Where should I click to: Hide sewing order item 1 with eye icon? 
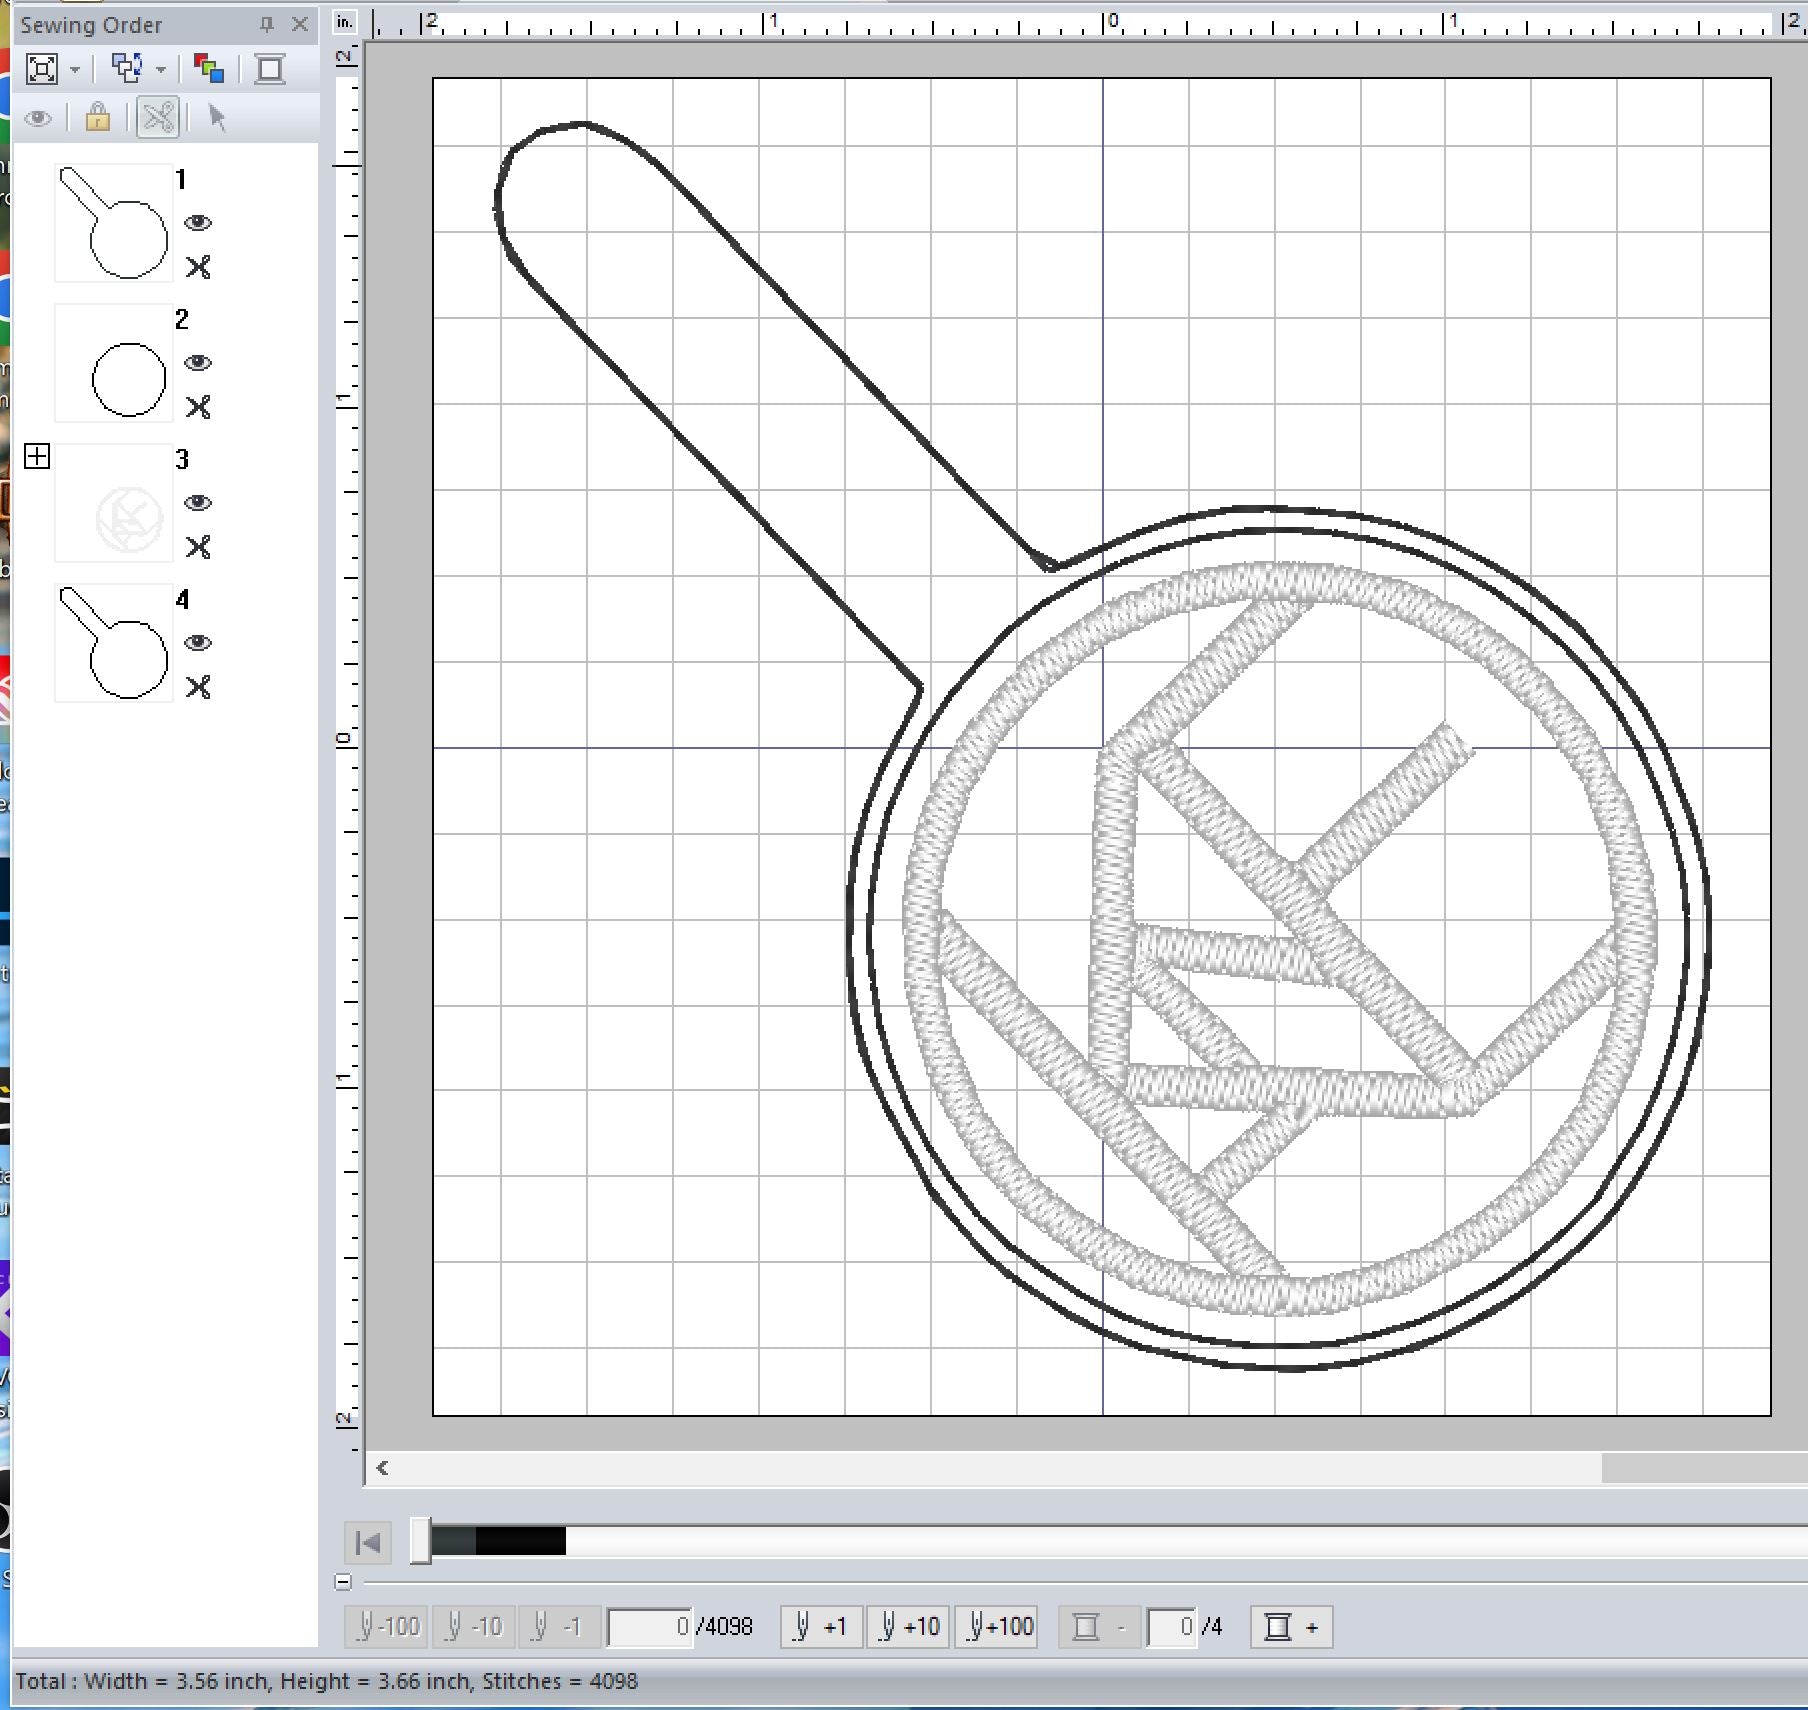(198, 223)
